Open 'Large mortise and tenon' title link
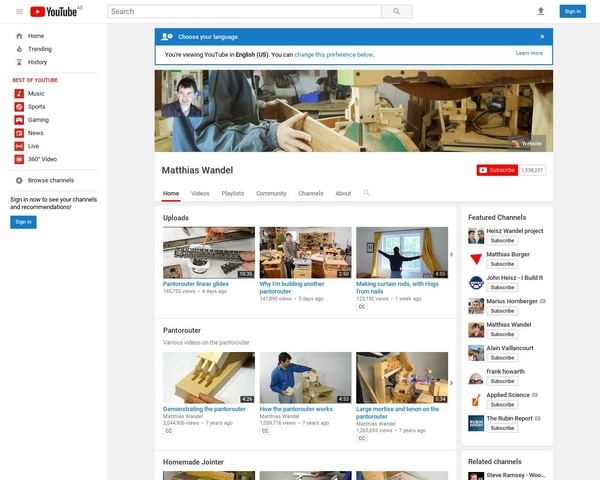The image size is (600, 480). (398, 413)
